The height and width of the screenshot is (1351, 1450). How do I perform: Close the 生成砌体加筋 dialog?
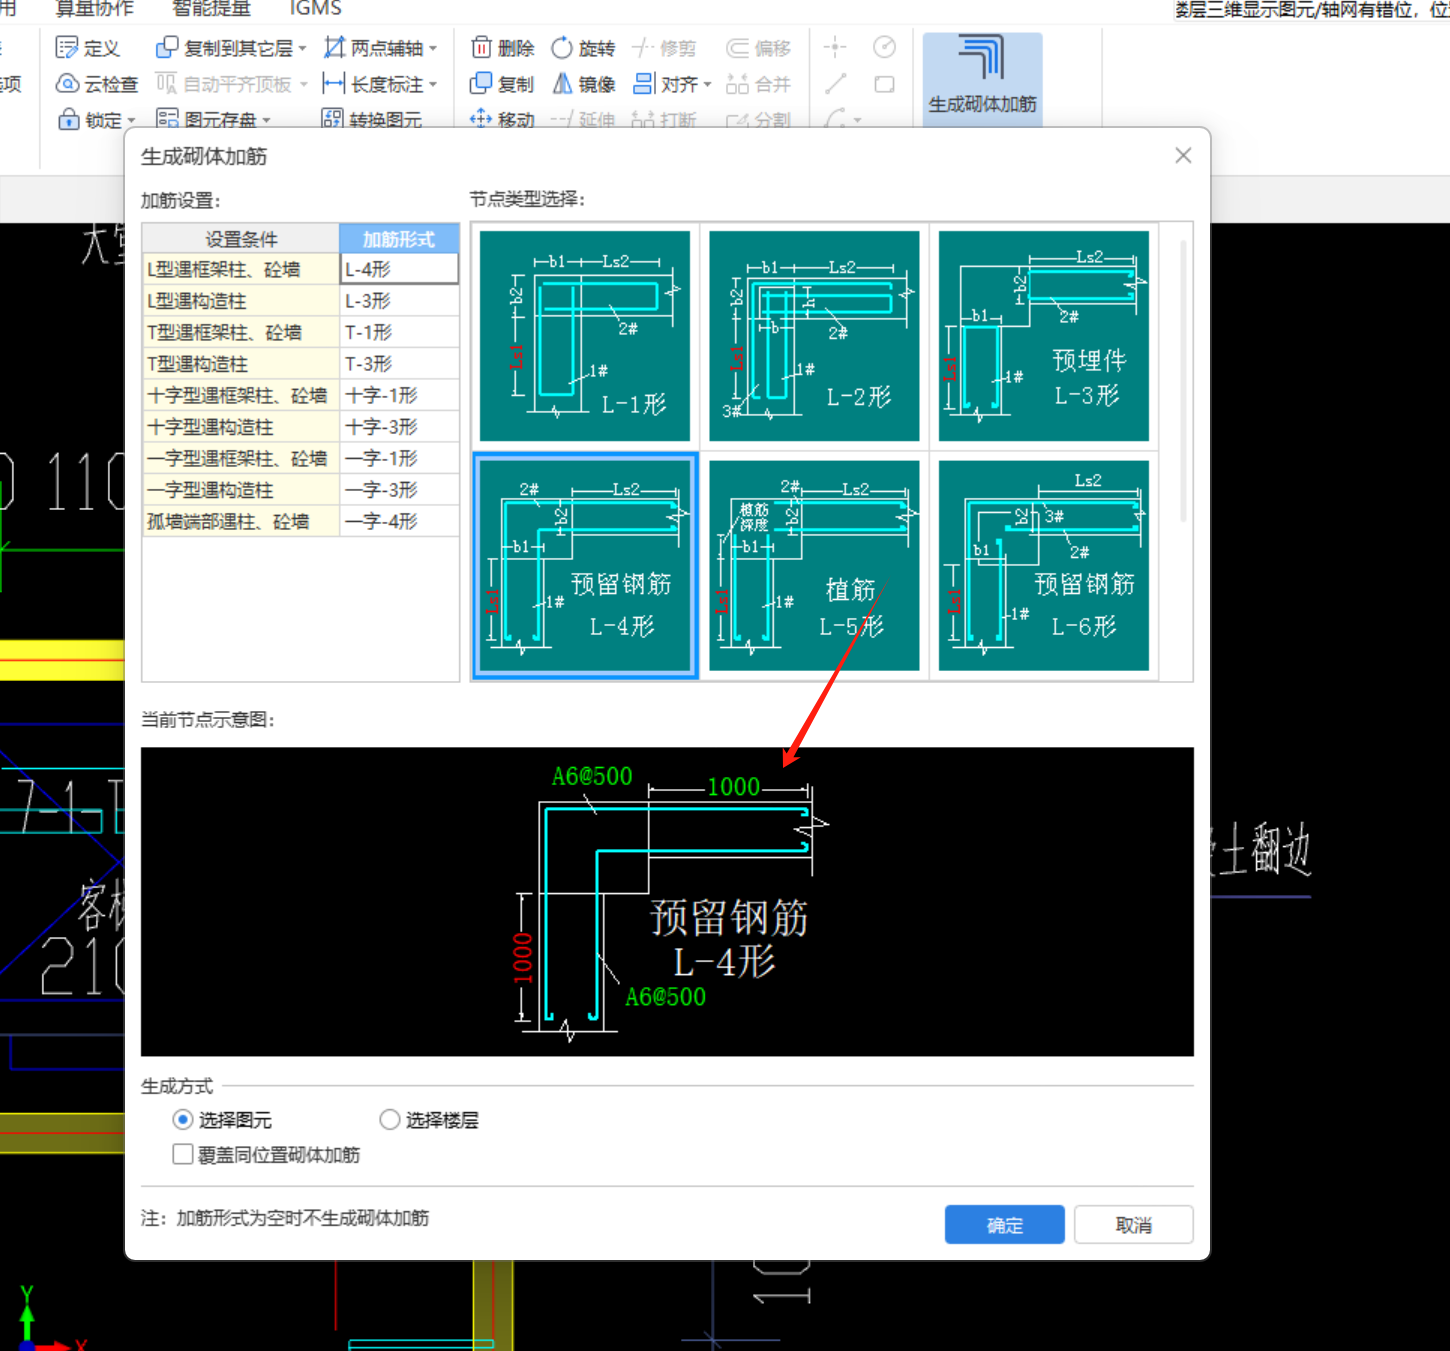point(1183,155)
